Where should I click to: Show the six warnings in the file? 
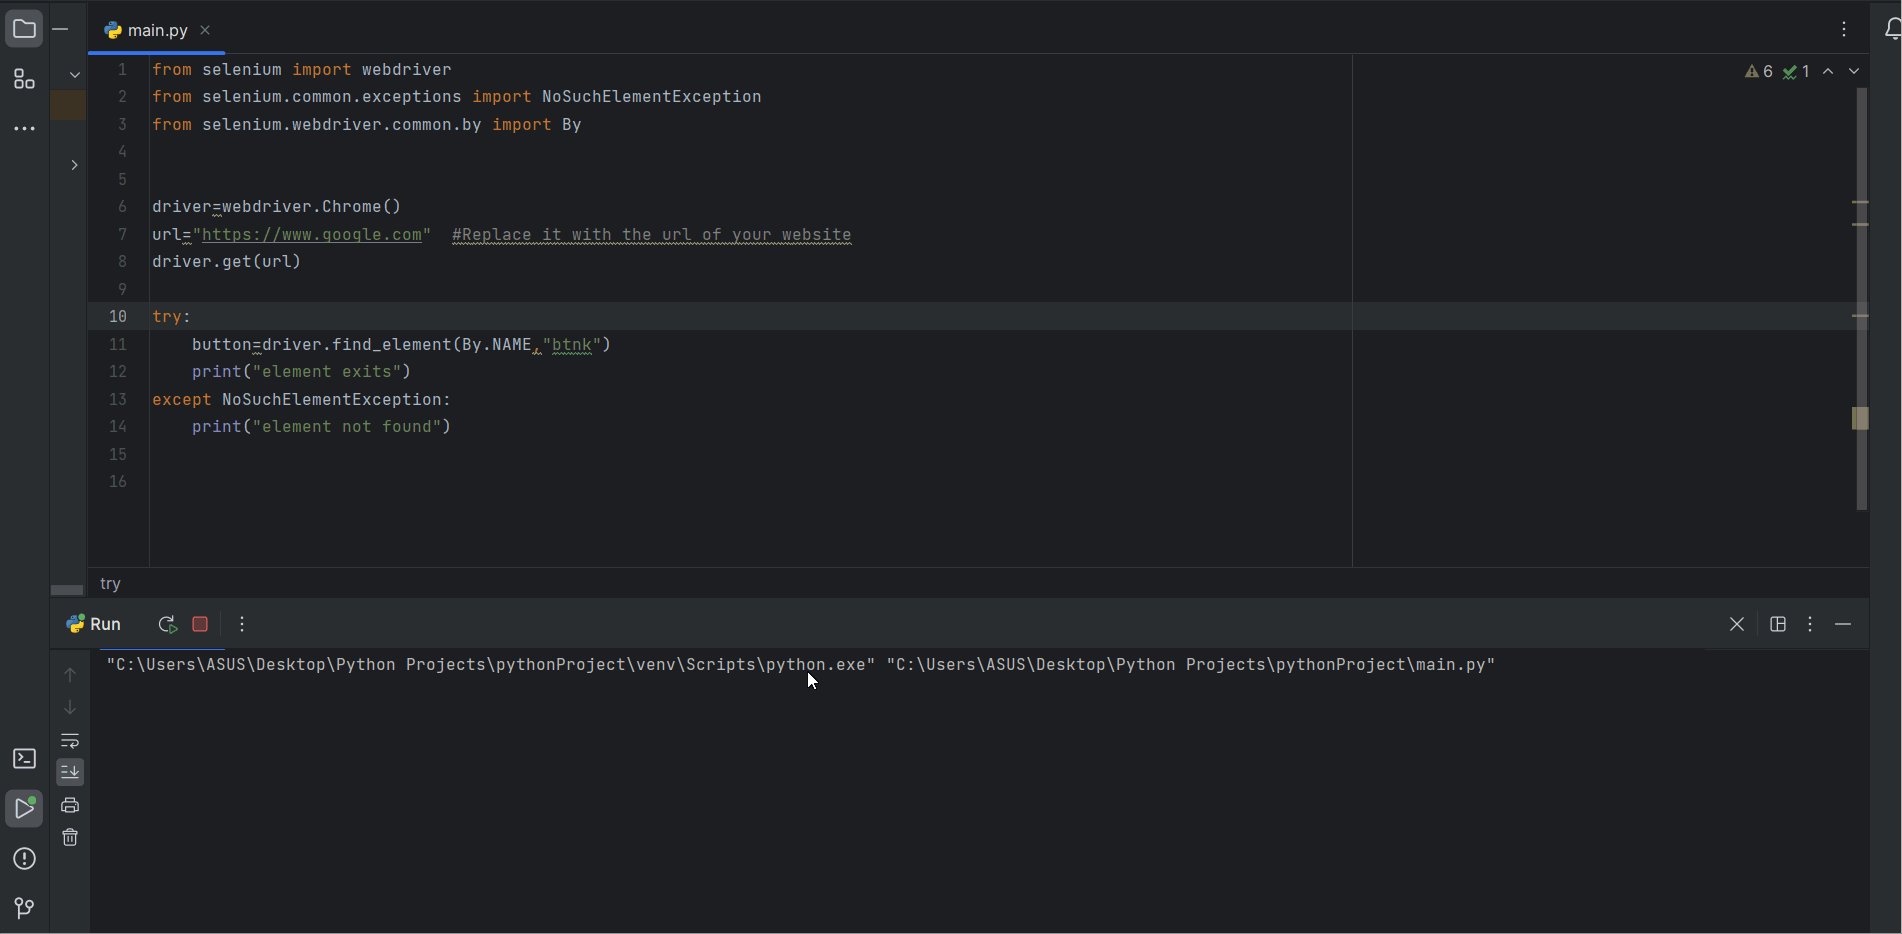(1759, 71)
